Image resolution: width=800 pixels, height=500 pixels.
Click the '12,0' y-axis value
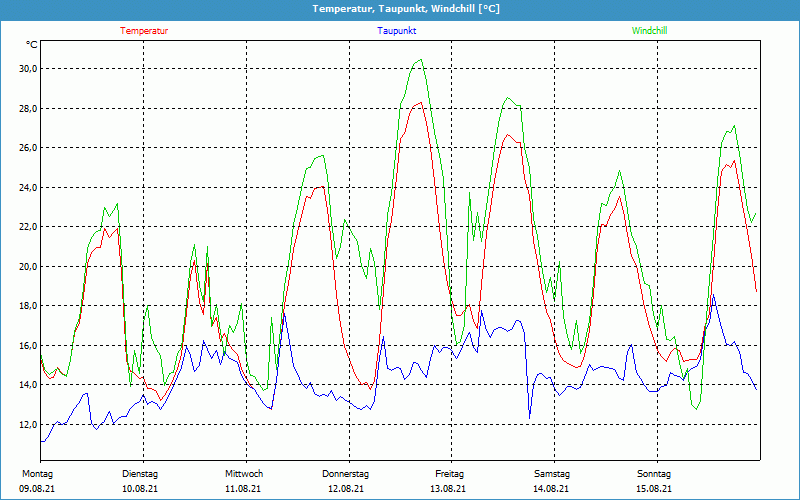click(x=28, y=425)
